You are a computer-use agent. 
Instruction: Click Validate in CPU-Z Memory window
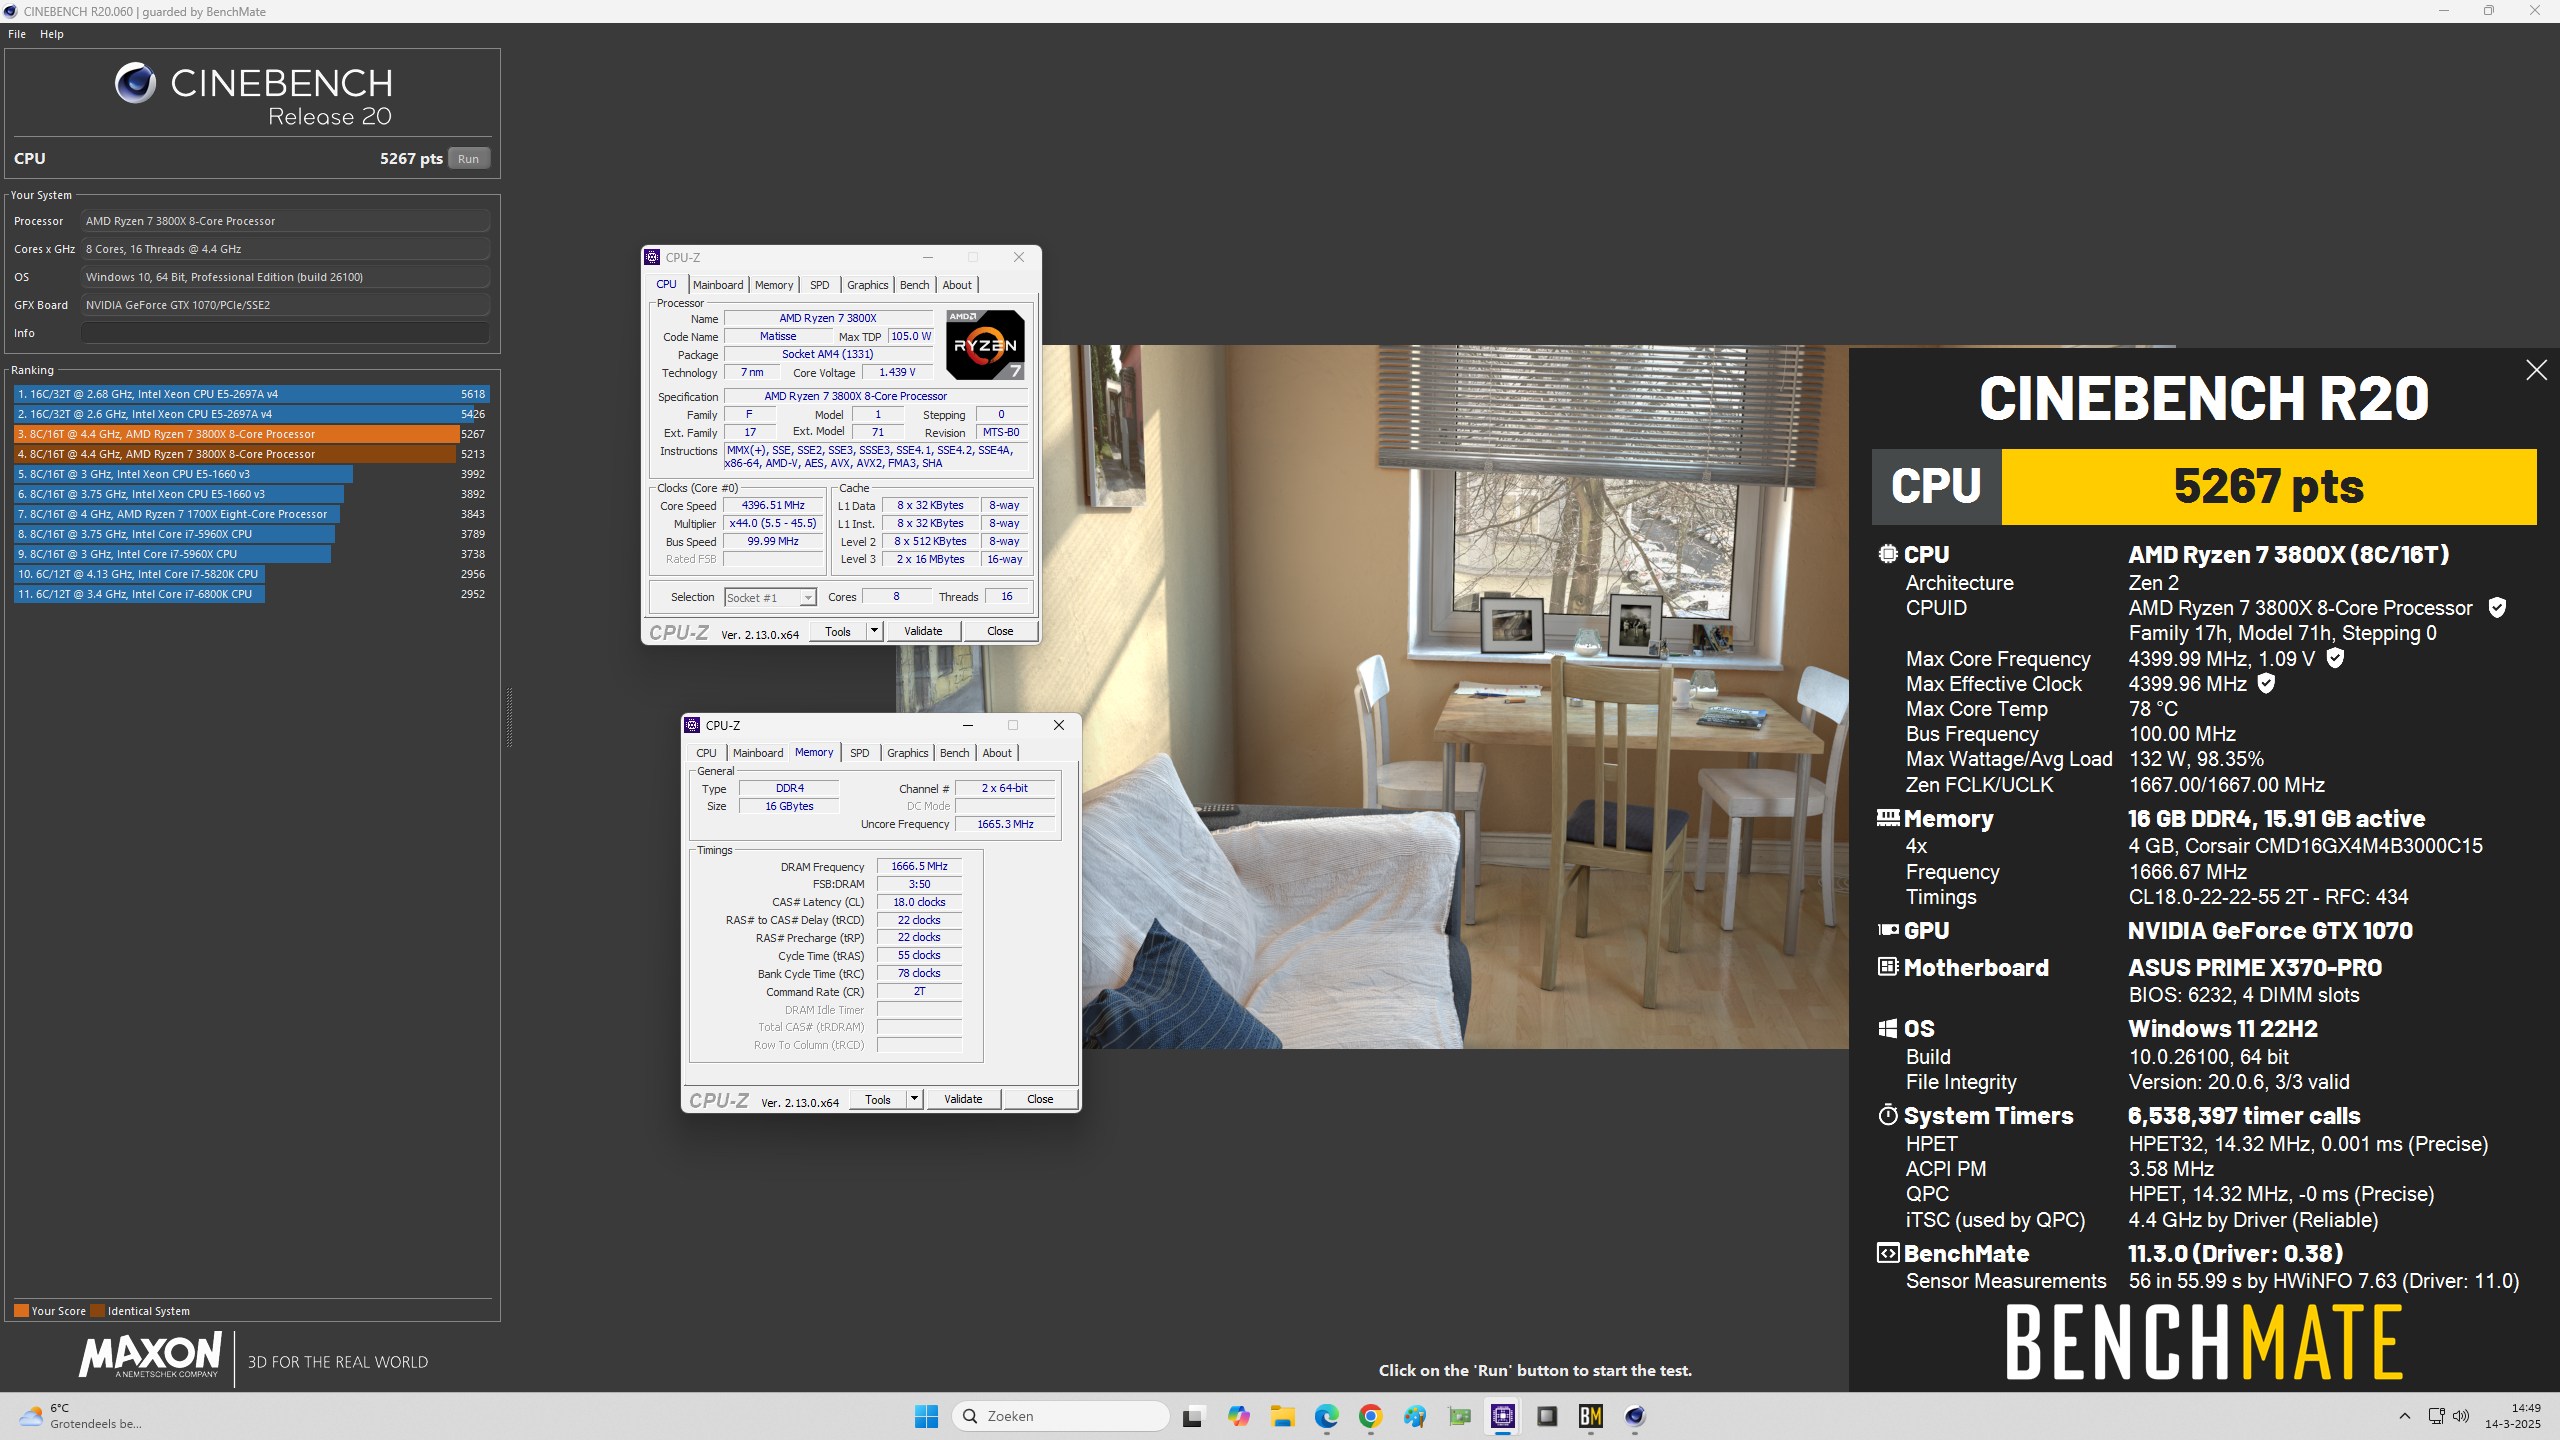963,1099
